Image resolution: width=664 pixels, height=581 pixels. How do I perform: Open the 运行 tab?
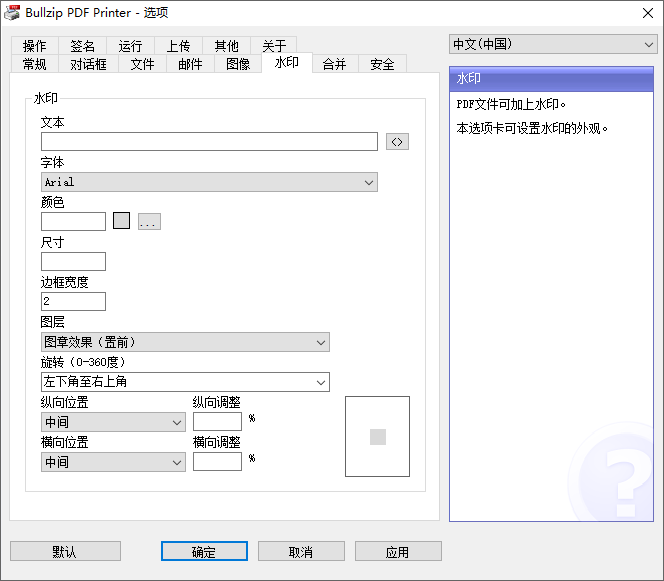[x=130, y=46]
